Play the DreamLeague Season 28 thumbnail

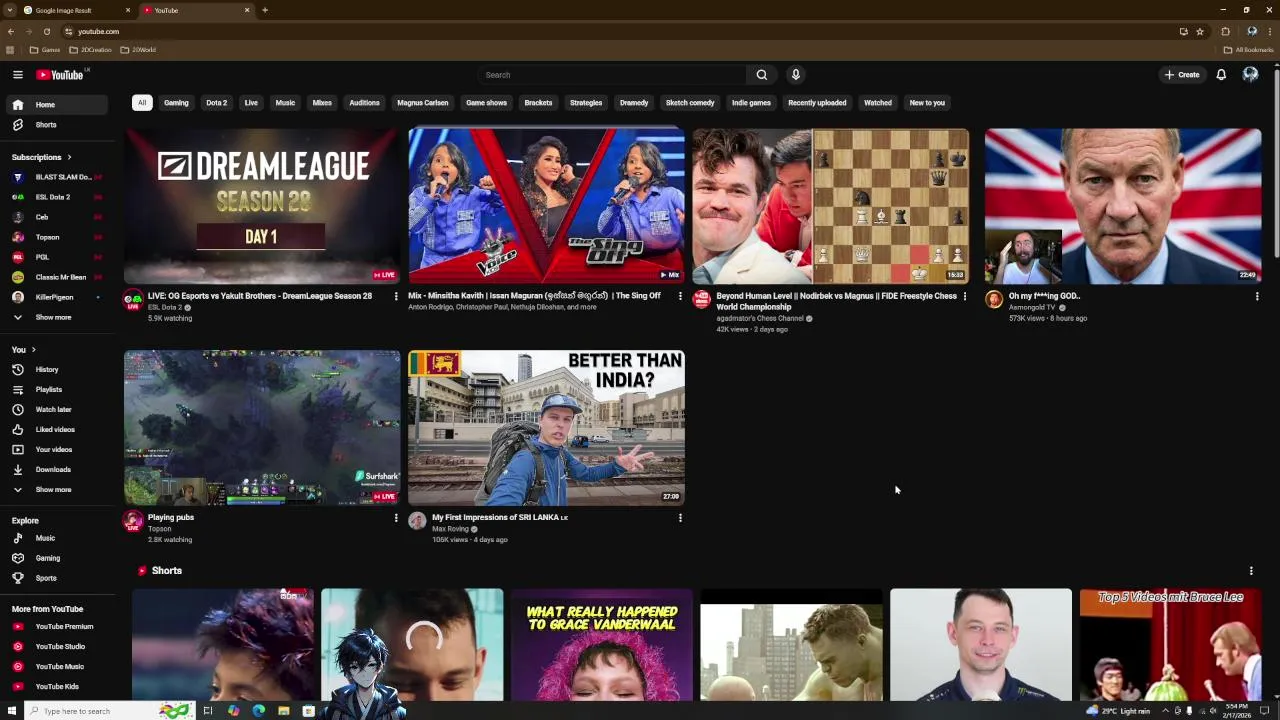click(262, 206)
